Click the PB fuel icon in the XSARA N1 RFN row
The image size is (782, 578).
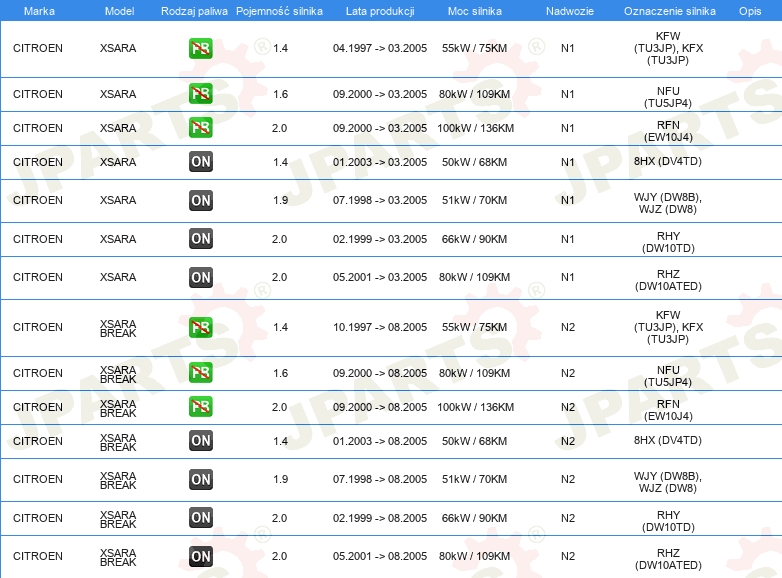(x=200, y=128)
